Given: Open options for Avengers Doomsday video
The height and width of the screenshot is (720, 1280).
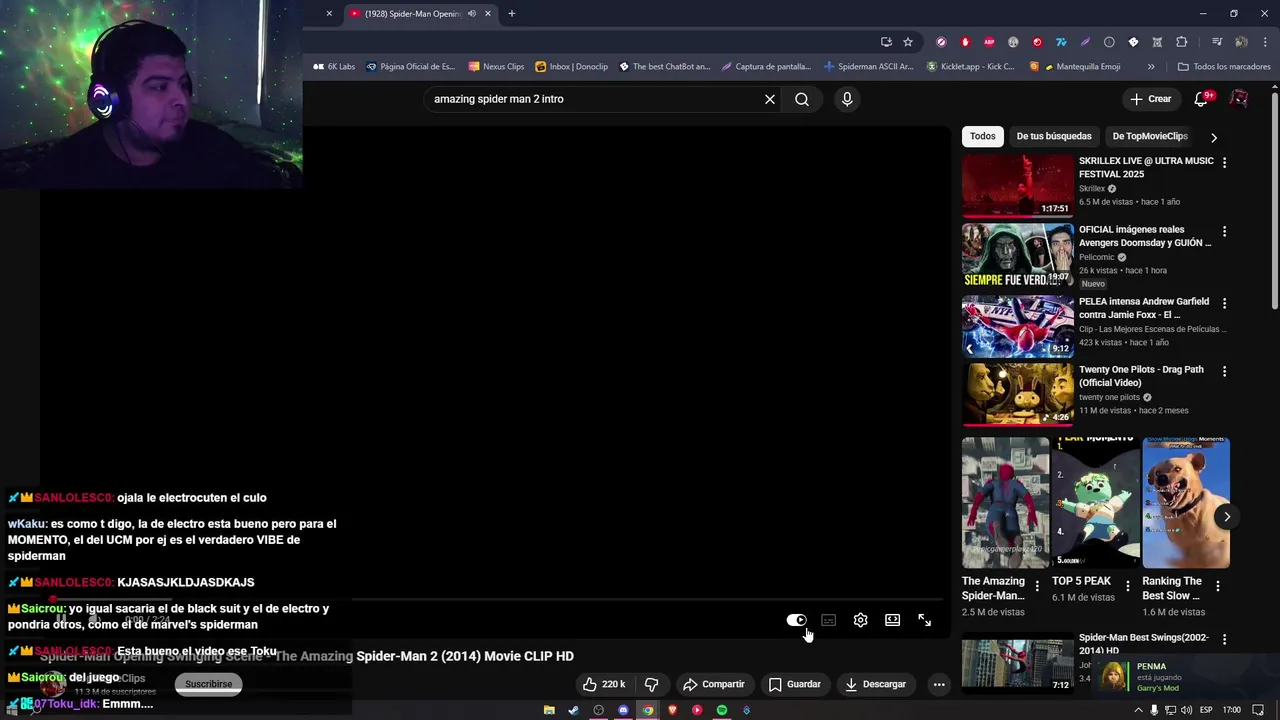Looking at the screenshot, I should [1224, 231].
